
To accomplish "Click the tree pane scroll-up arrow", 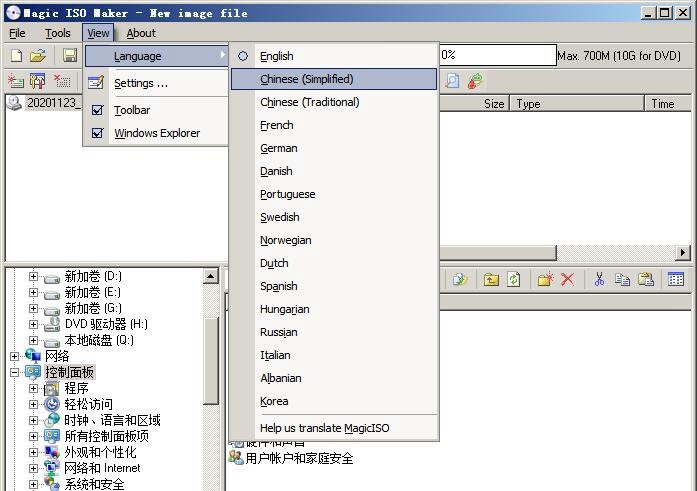I will pyautogui.click(x=211, y=276).
